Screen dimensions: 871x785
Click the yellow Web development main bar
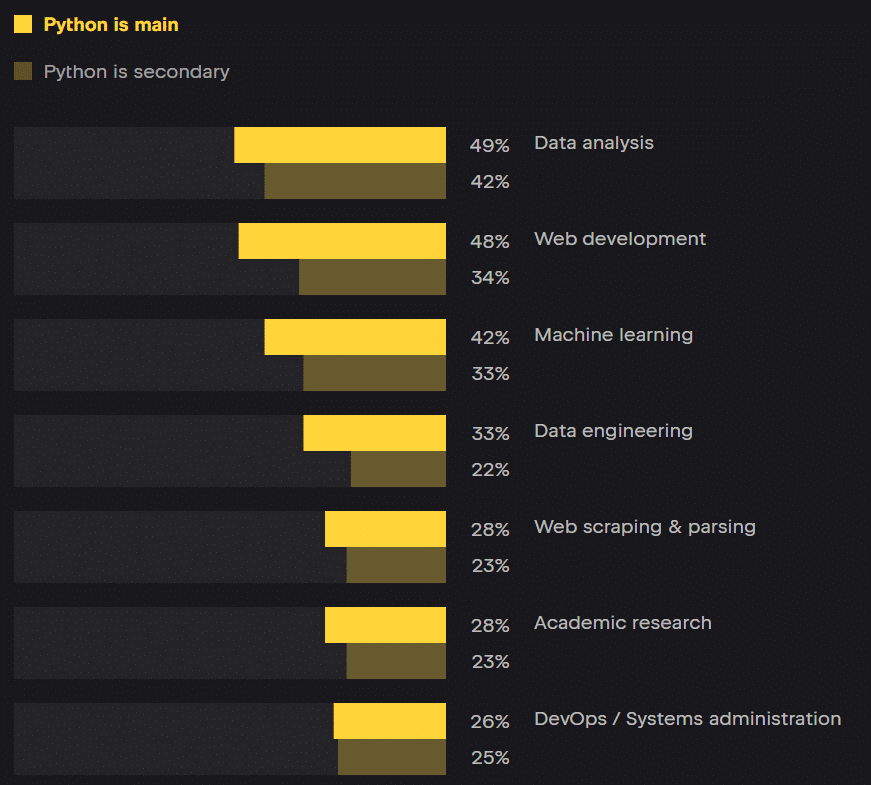pyautogui.click(x=342, y=241)
